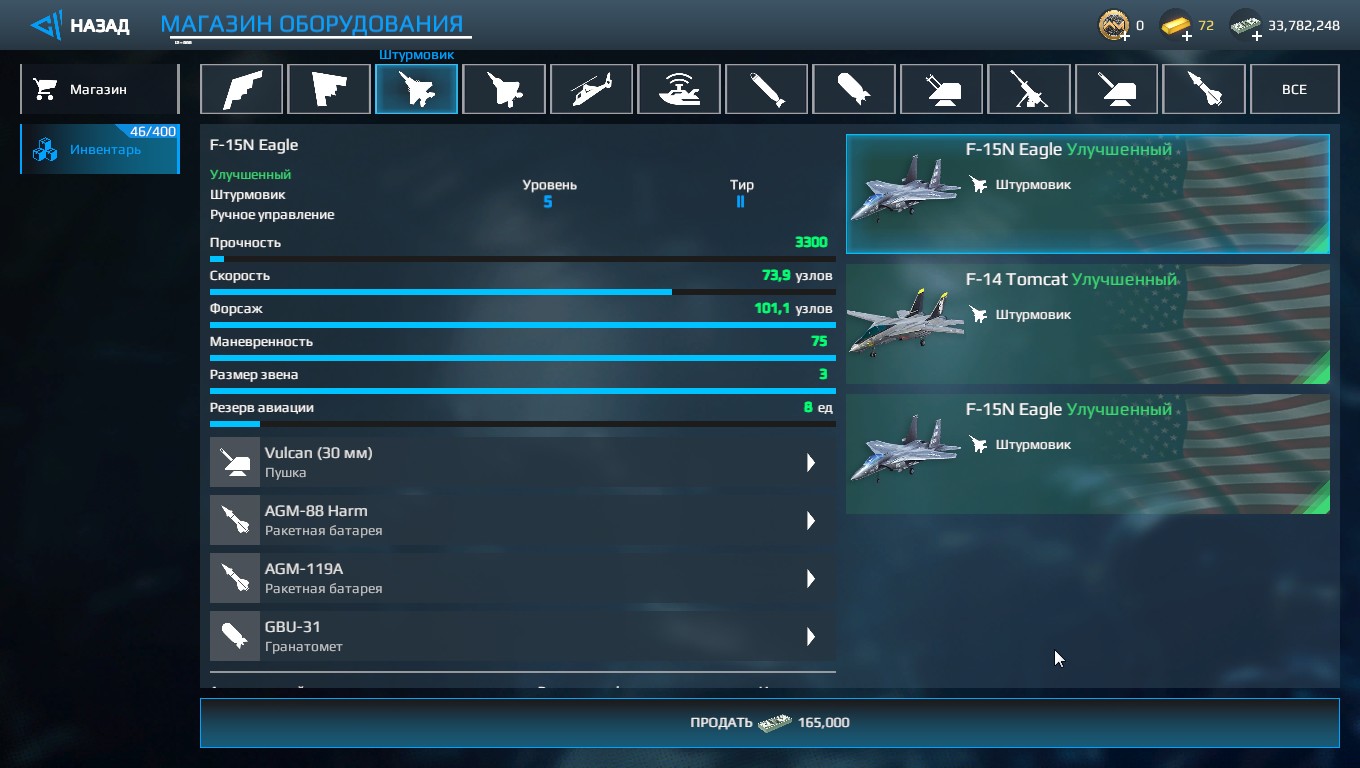Screen dimensions: 1360x768
Task: Go back using the Назад button
Action: 80,25
